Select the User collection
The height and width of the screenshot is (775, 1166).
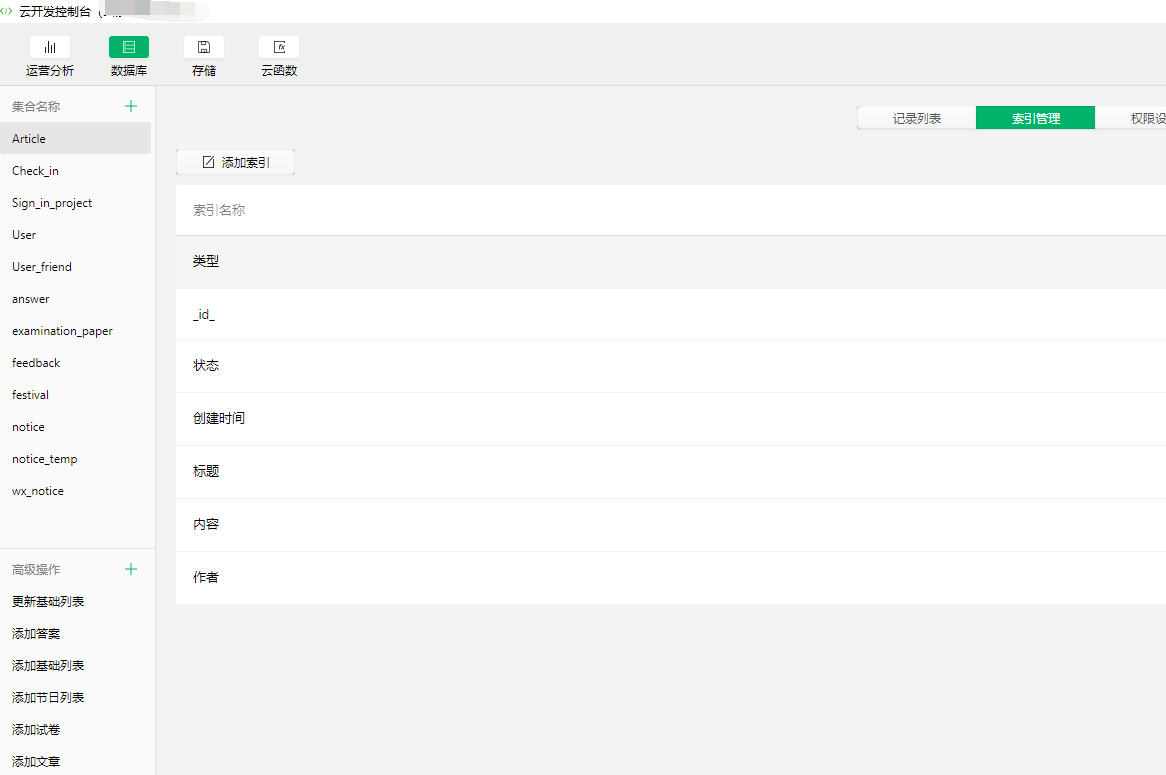coord(75,235)
